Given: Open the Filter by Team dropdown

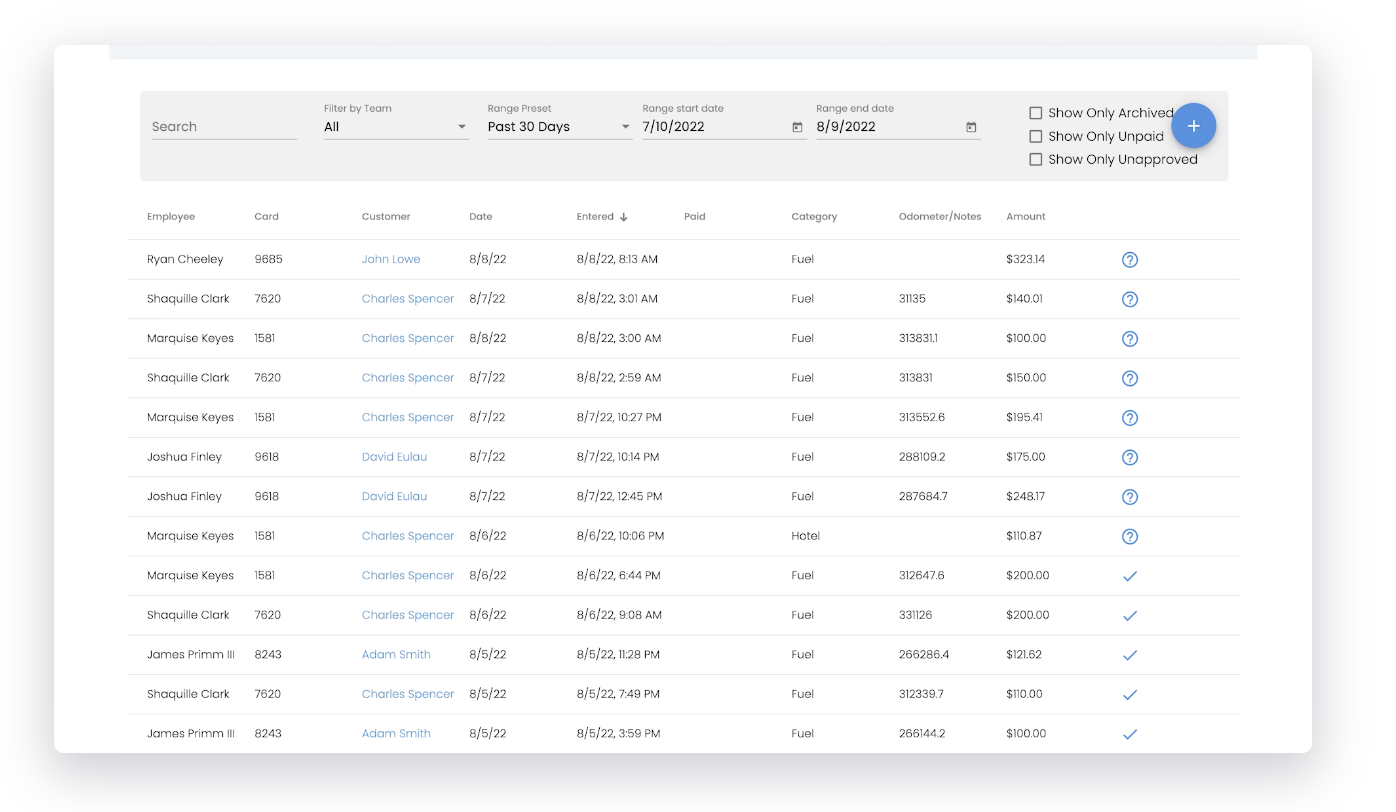Looking at the screenshot, I should click(x=396, y=127).
